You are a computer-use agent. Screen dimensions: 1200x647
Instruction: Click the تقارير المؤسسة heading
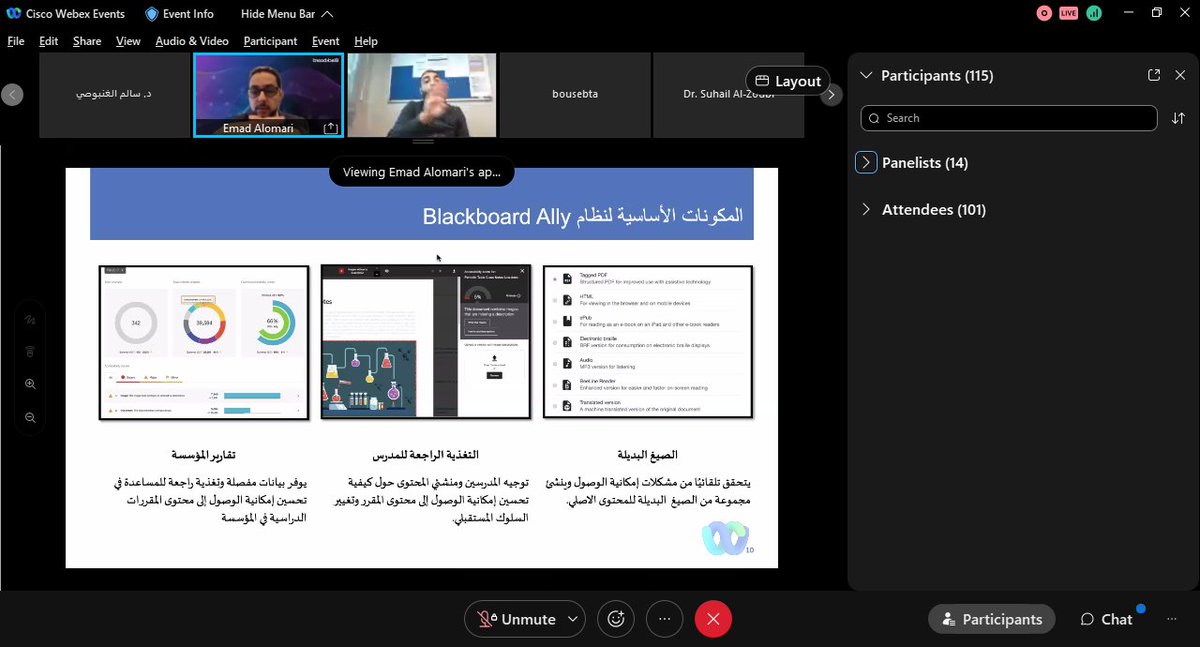click(x=203, y=455)
